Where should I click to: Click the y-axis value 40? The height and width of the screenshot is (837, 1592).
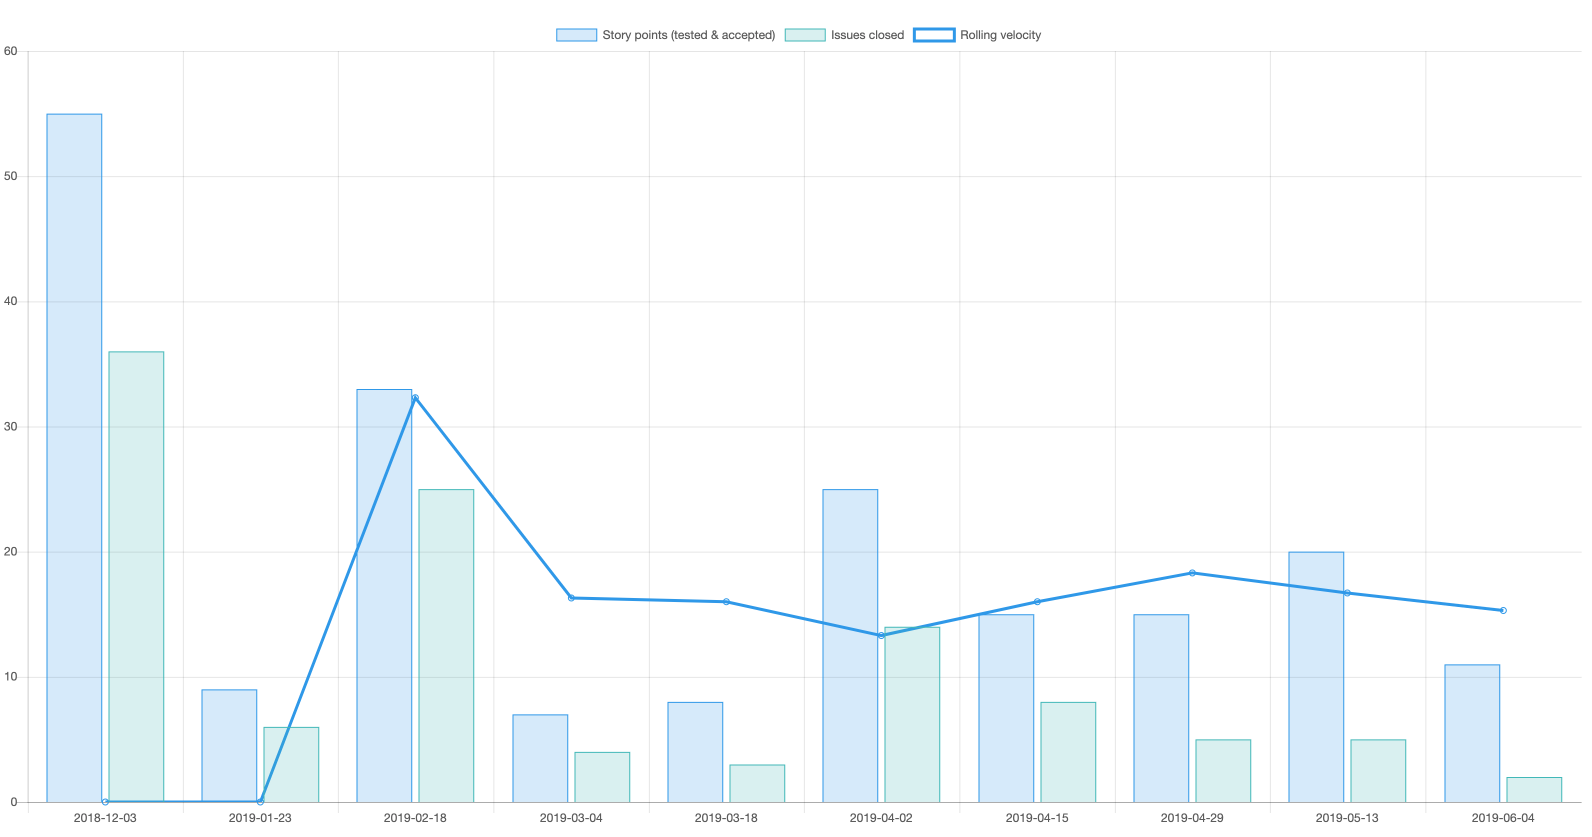[11, 301]
